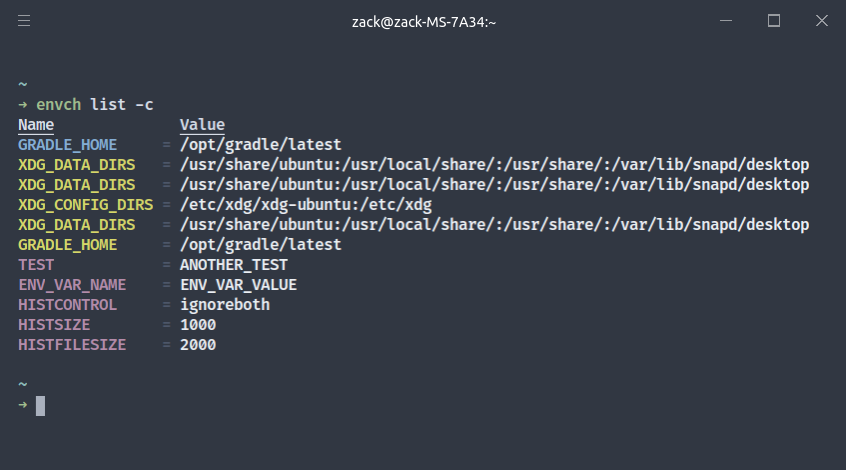Screen dimensions: 846x470
Task: Click the terminal cursor at the prompt
Action: click(40, 406)
